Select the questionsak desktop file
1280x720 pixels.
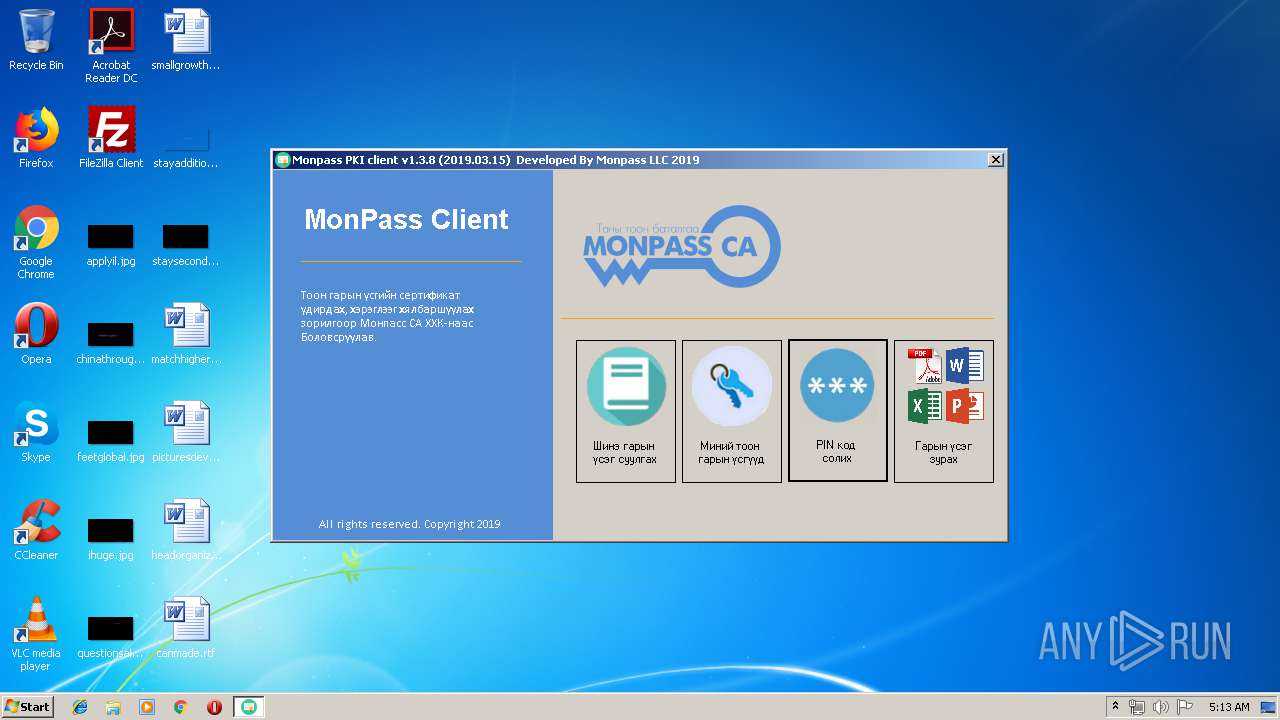click(111, 637)
